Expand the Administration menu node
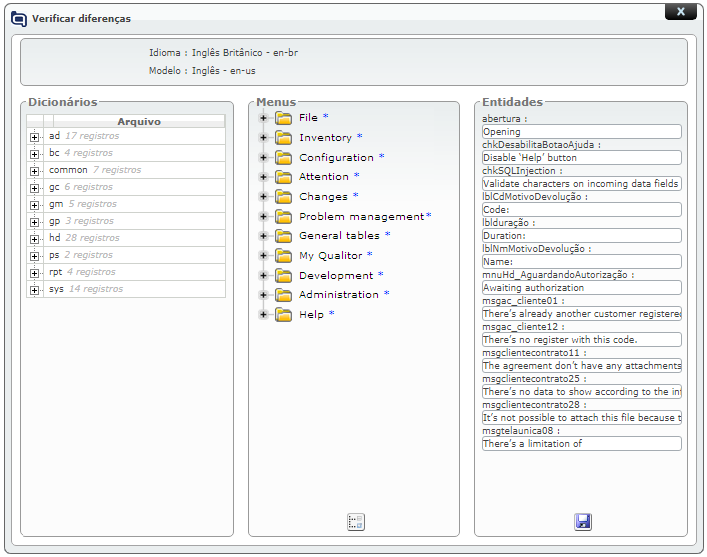 pyautogui.click(x=263, y=295)
